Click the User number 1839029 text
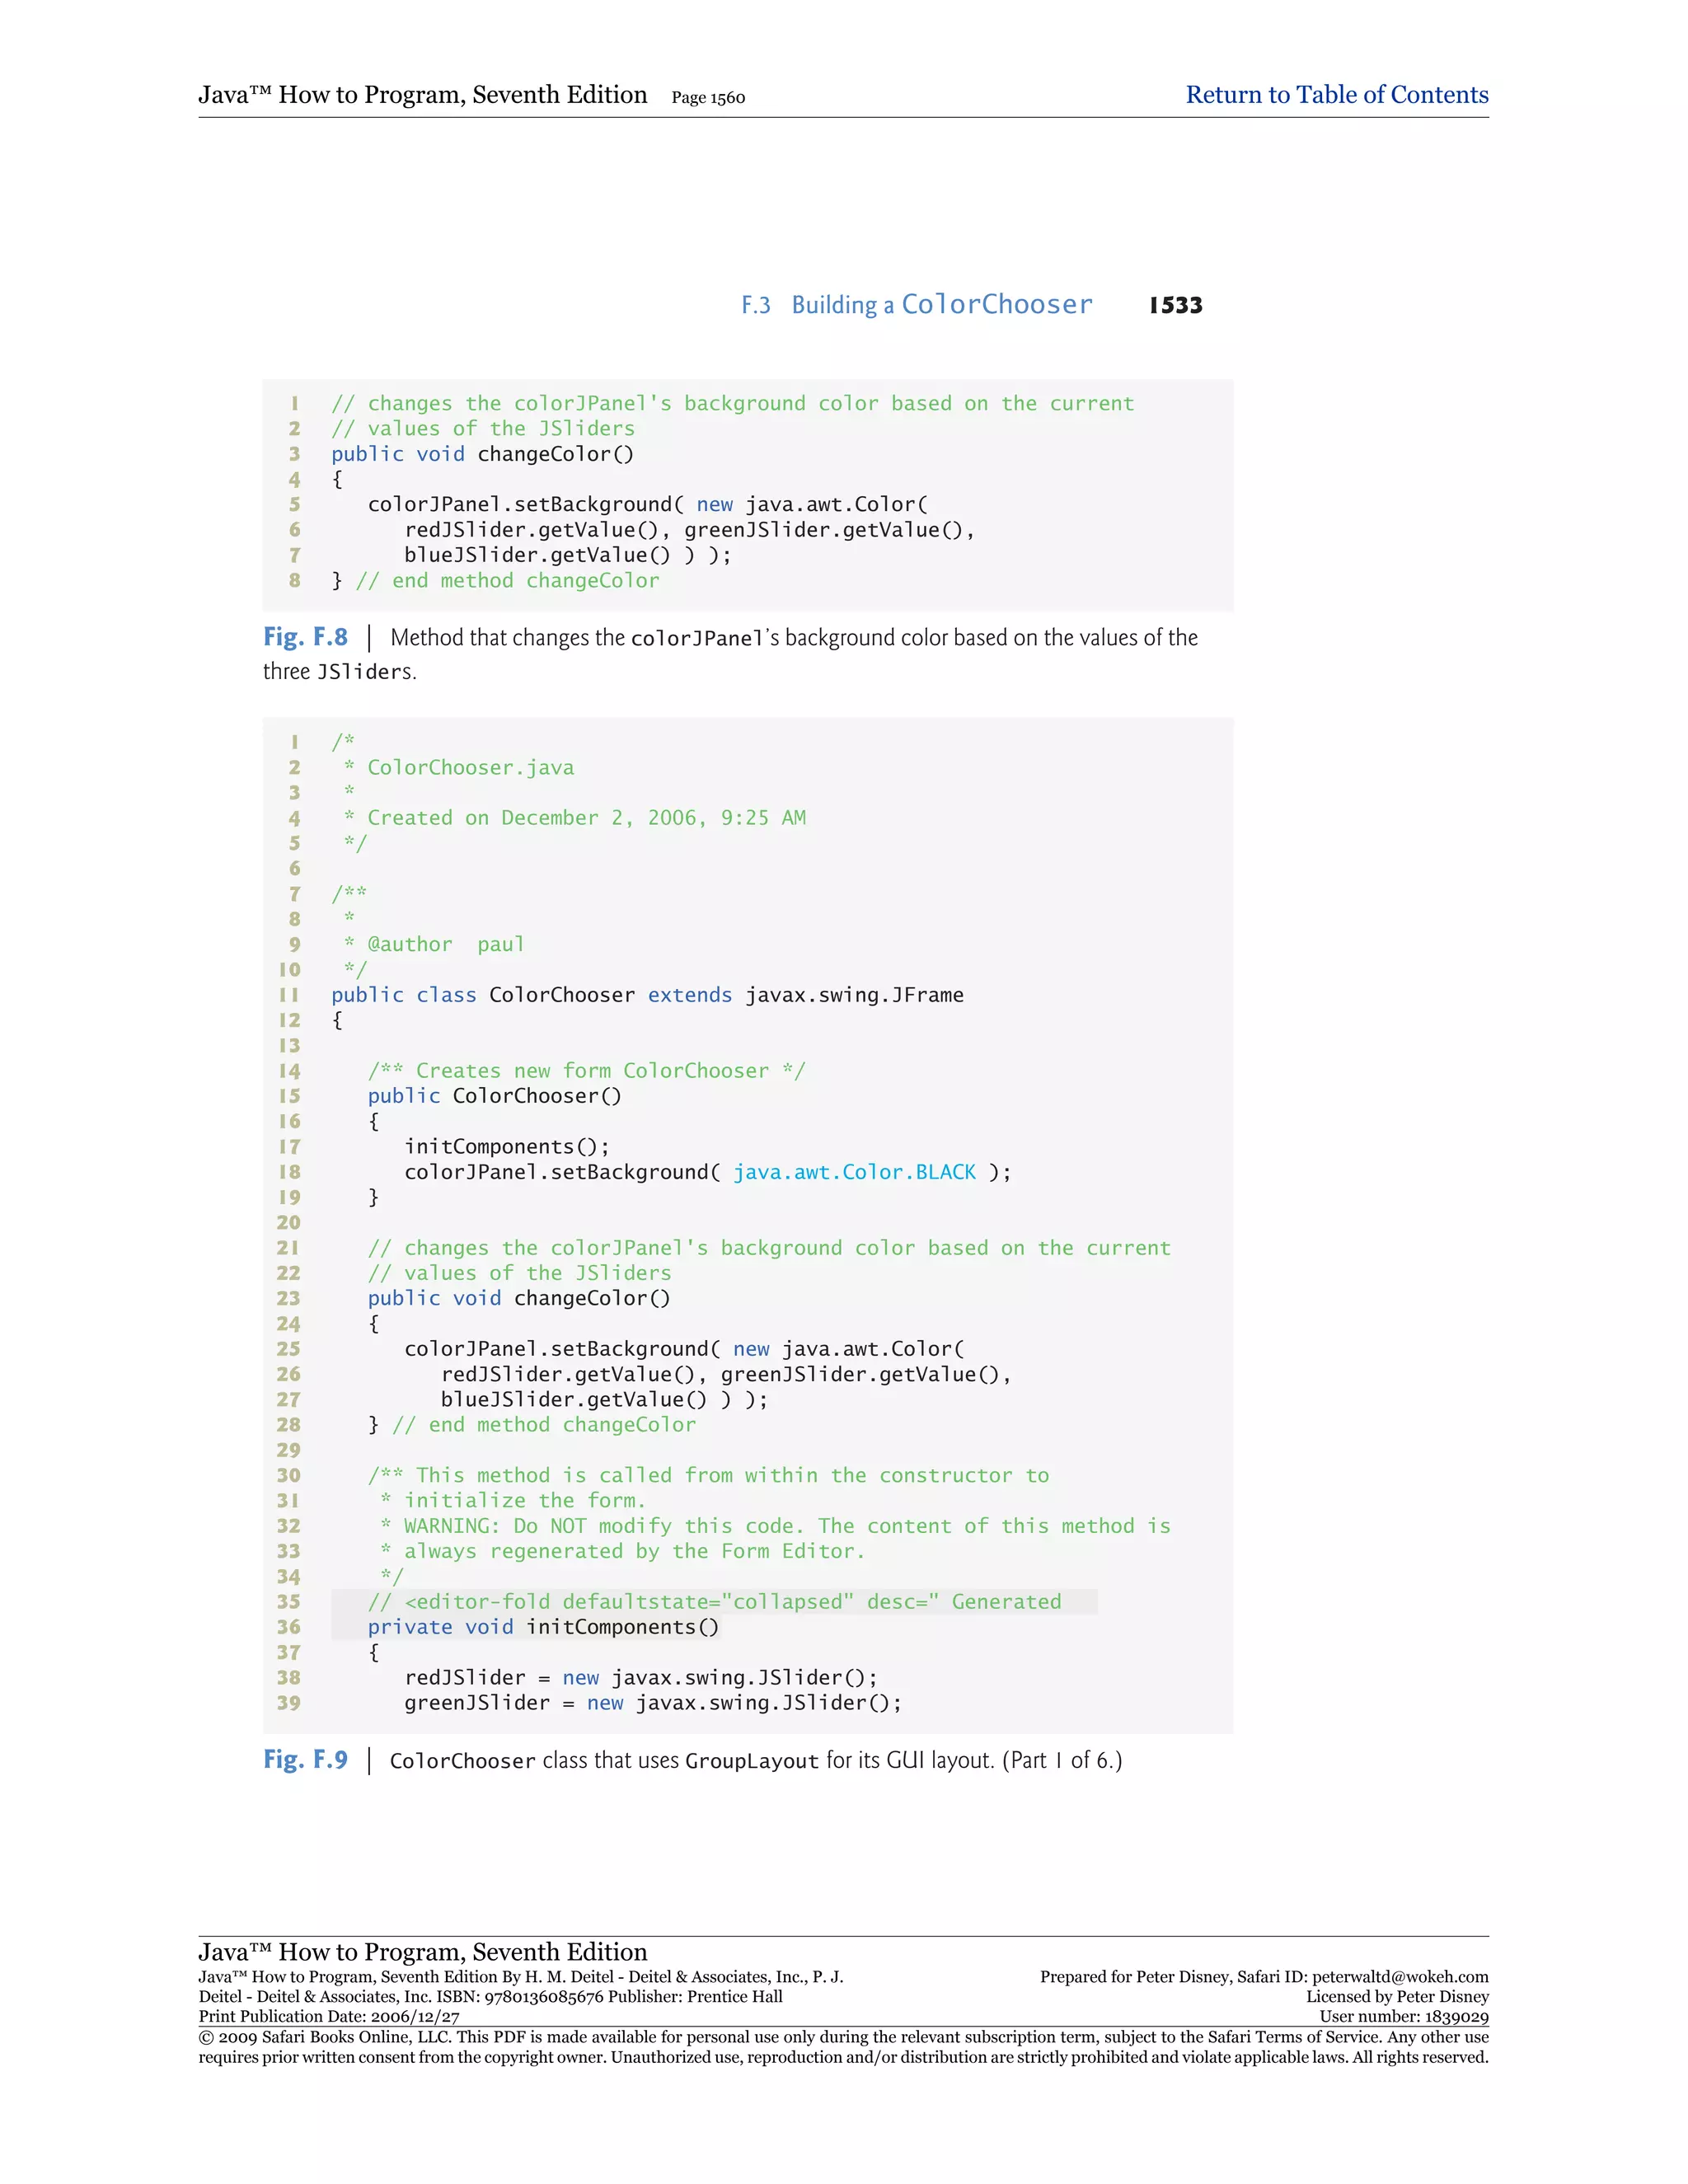The image size is (1688, 2184). click(x=1403, y=2017)
